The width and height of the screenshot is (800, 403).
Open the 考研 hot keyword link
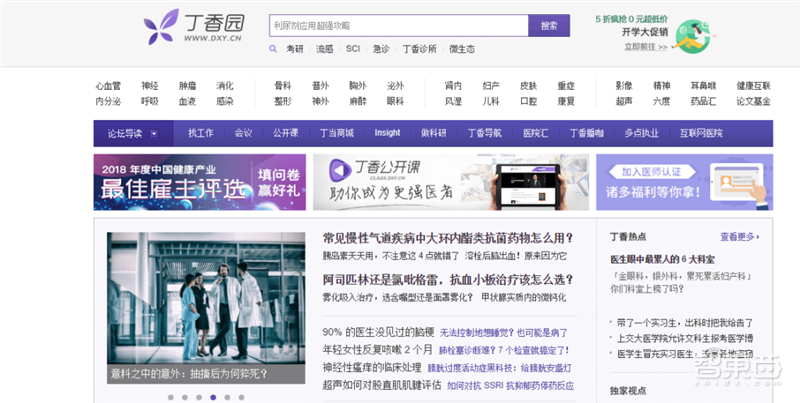pyautogui.click(x=294, y=49)
